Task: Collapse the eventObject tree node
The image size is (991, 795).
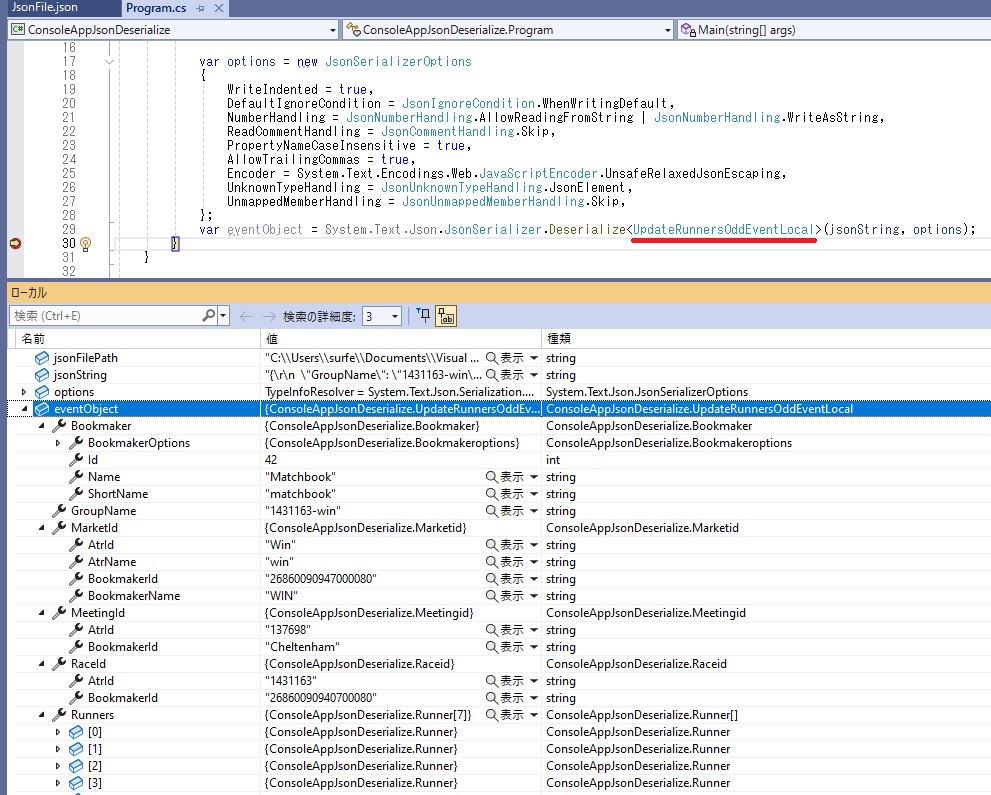Action: tap(25, 409)
